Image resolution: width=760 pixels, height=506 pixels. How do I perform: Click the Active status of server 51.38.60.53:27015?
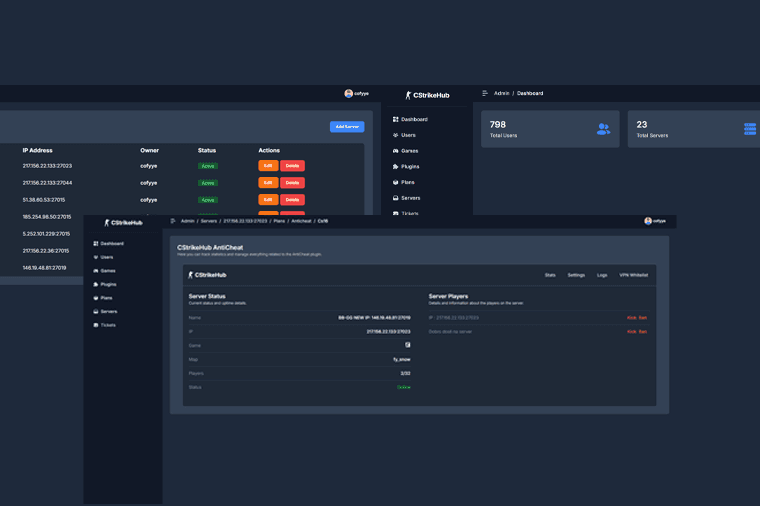click(x=208, y=200)
